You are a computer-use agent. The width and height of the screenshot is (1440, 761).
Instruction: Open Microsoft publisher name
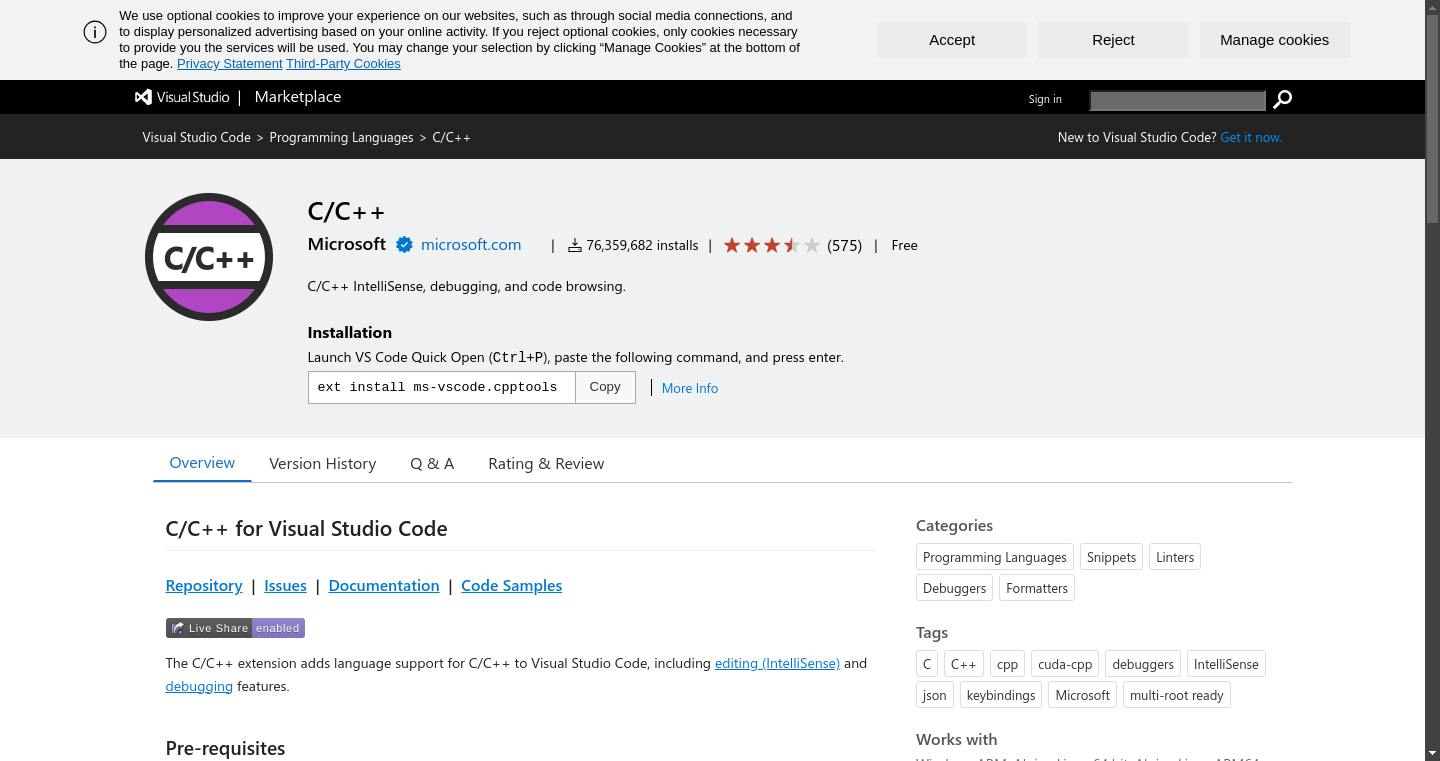tap(347, 244)
